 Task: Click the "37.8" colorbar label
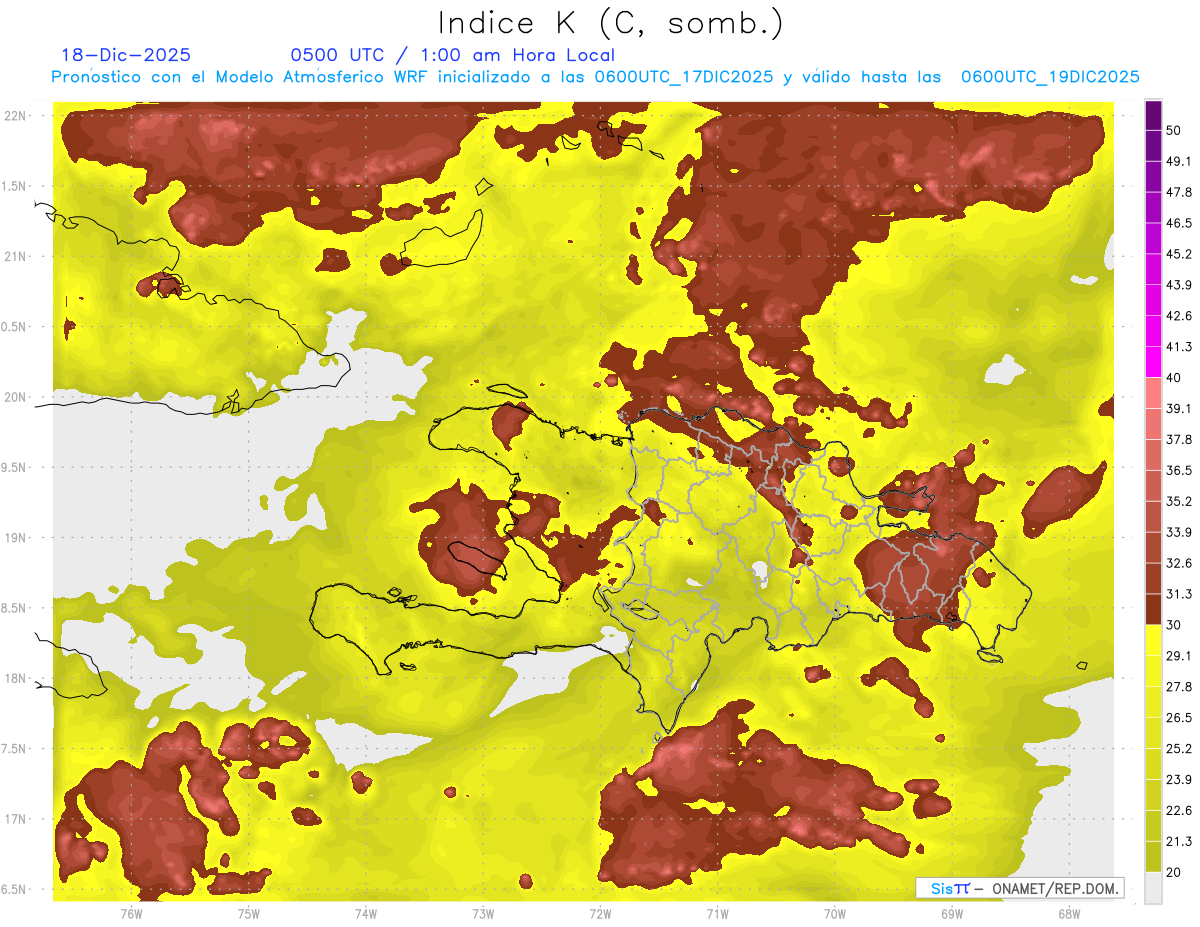[x=1179, y=440]
